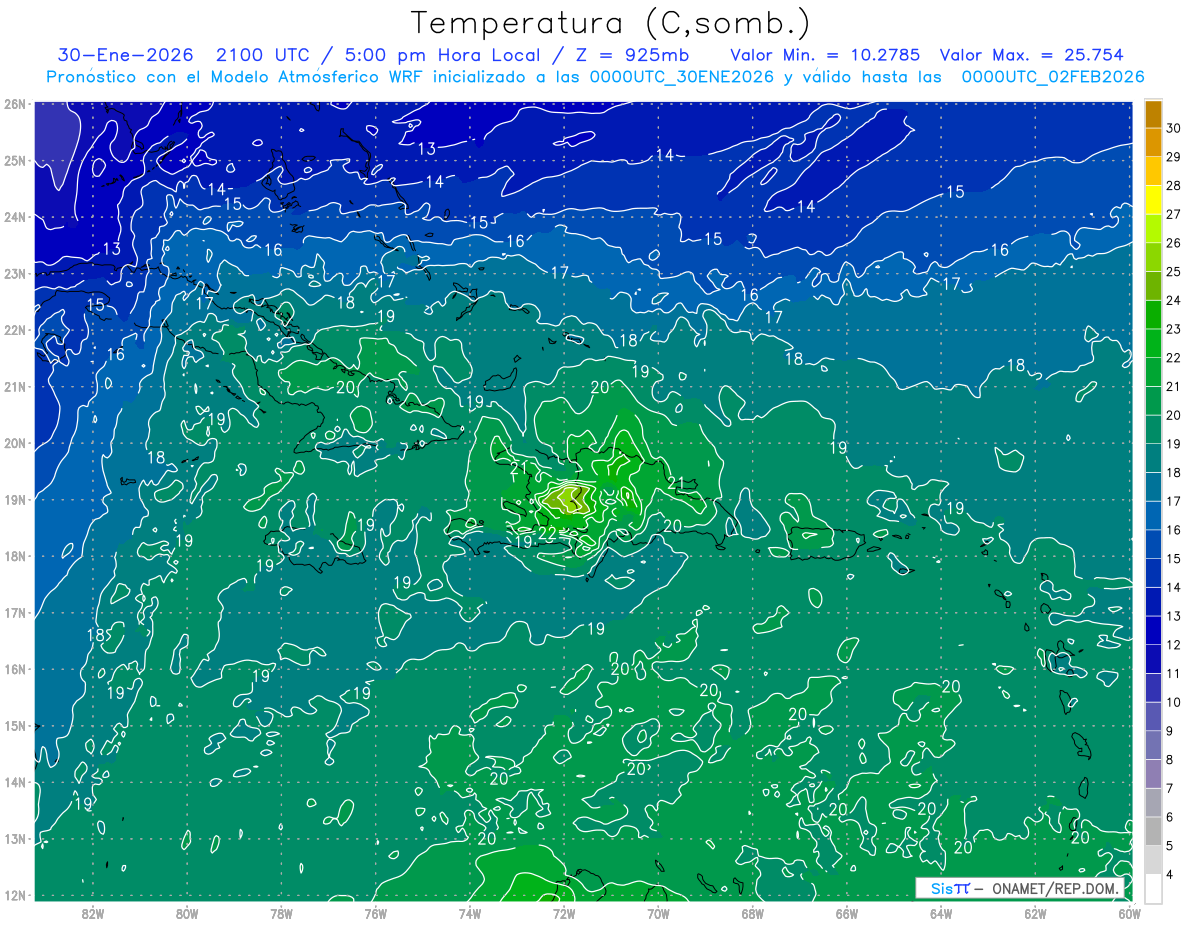The height and width of the screenshot is (927, 1200).
Task: Click the "22N" latitude axis label
Action: coord(15,330)
